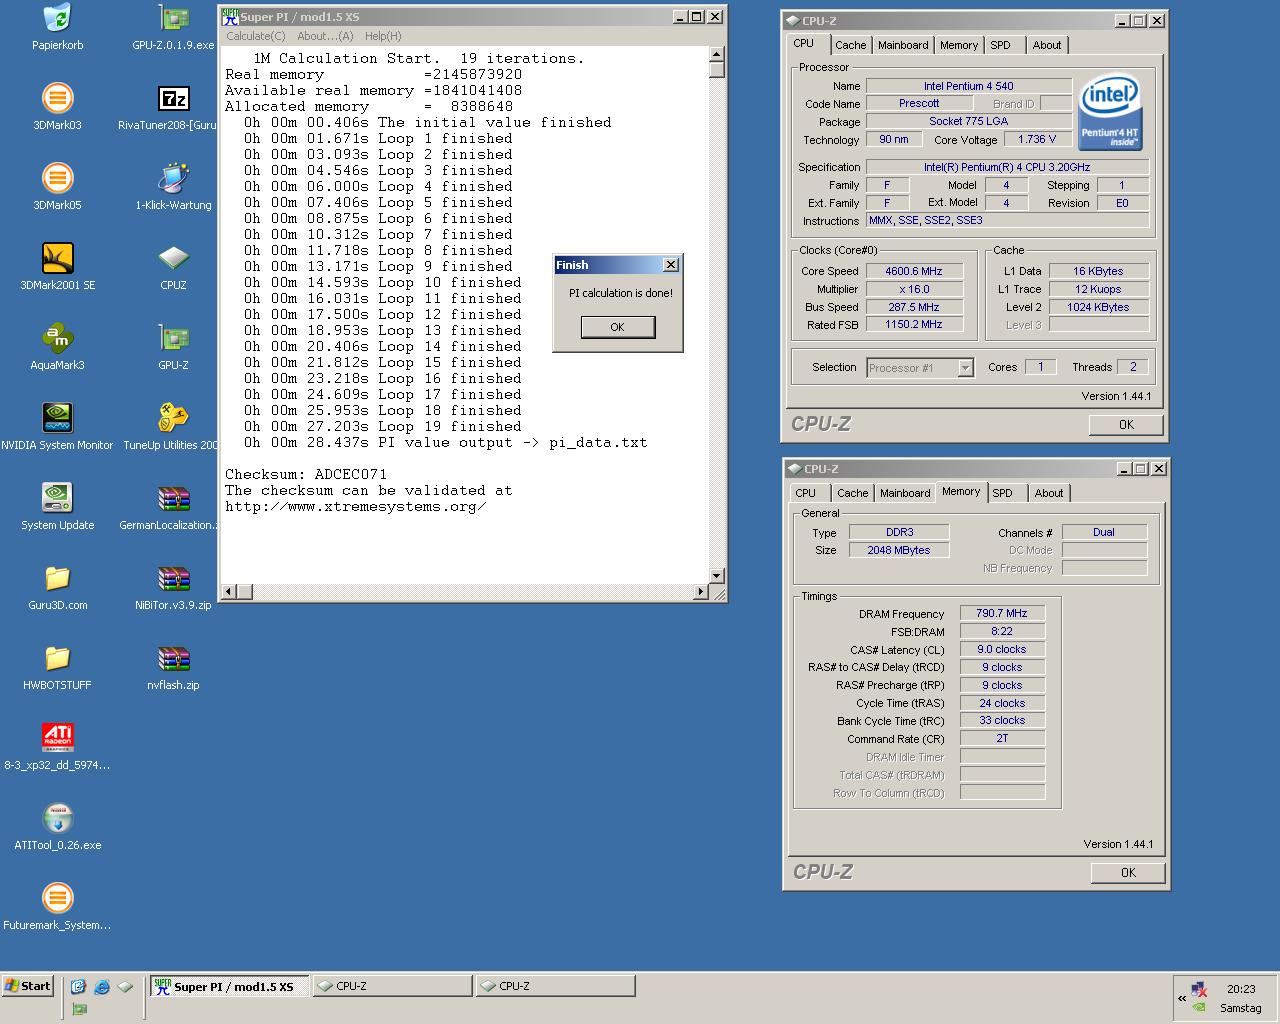Image resolution: width=1280 pixels, height=1024 pixels.
Task: Click the Core Voltage 1.736 V value
Action: (1036, 140)
